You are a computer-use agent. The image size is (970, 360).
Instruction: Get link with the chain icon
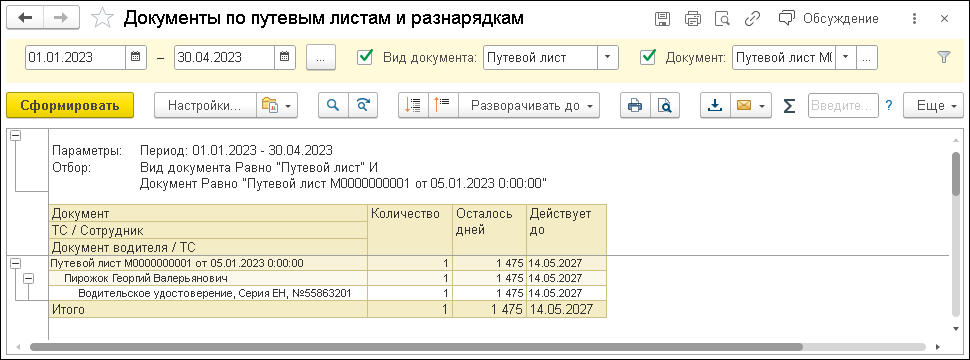pos(752,19)
